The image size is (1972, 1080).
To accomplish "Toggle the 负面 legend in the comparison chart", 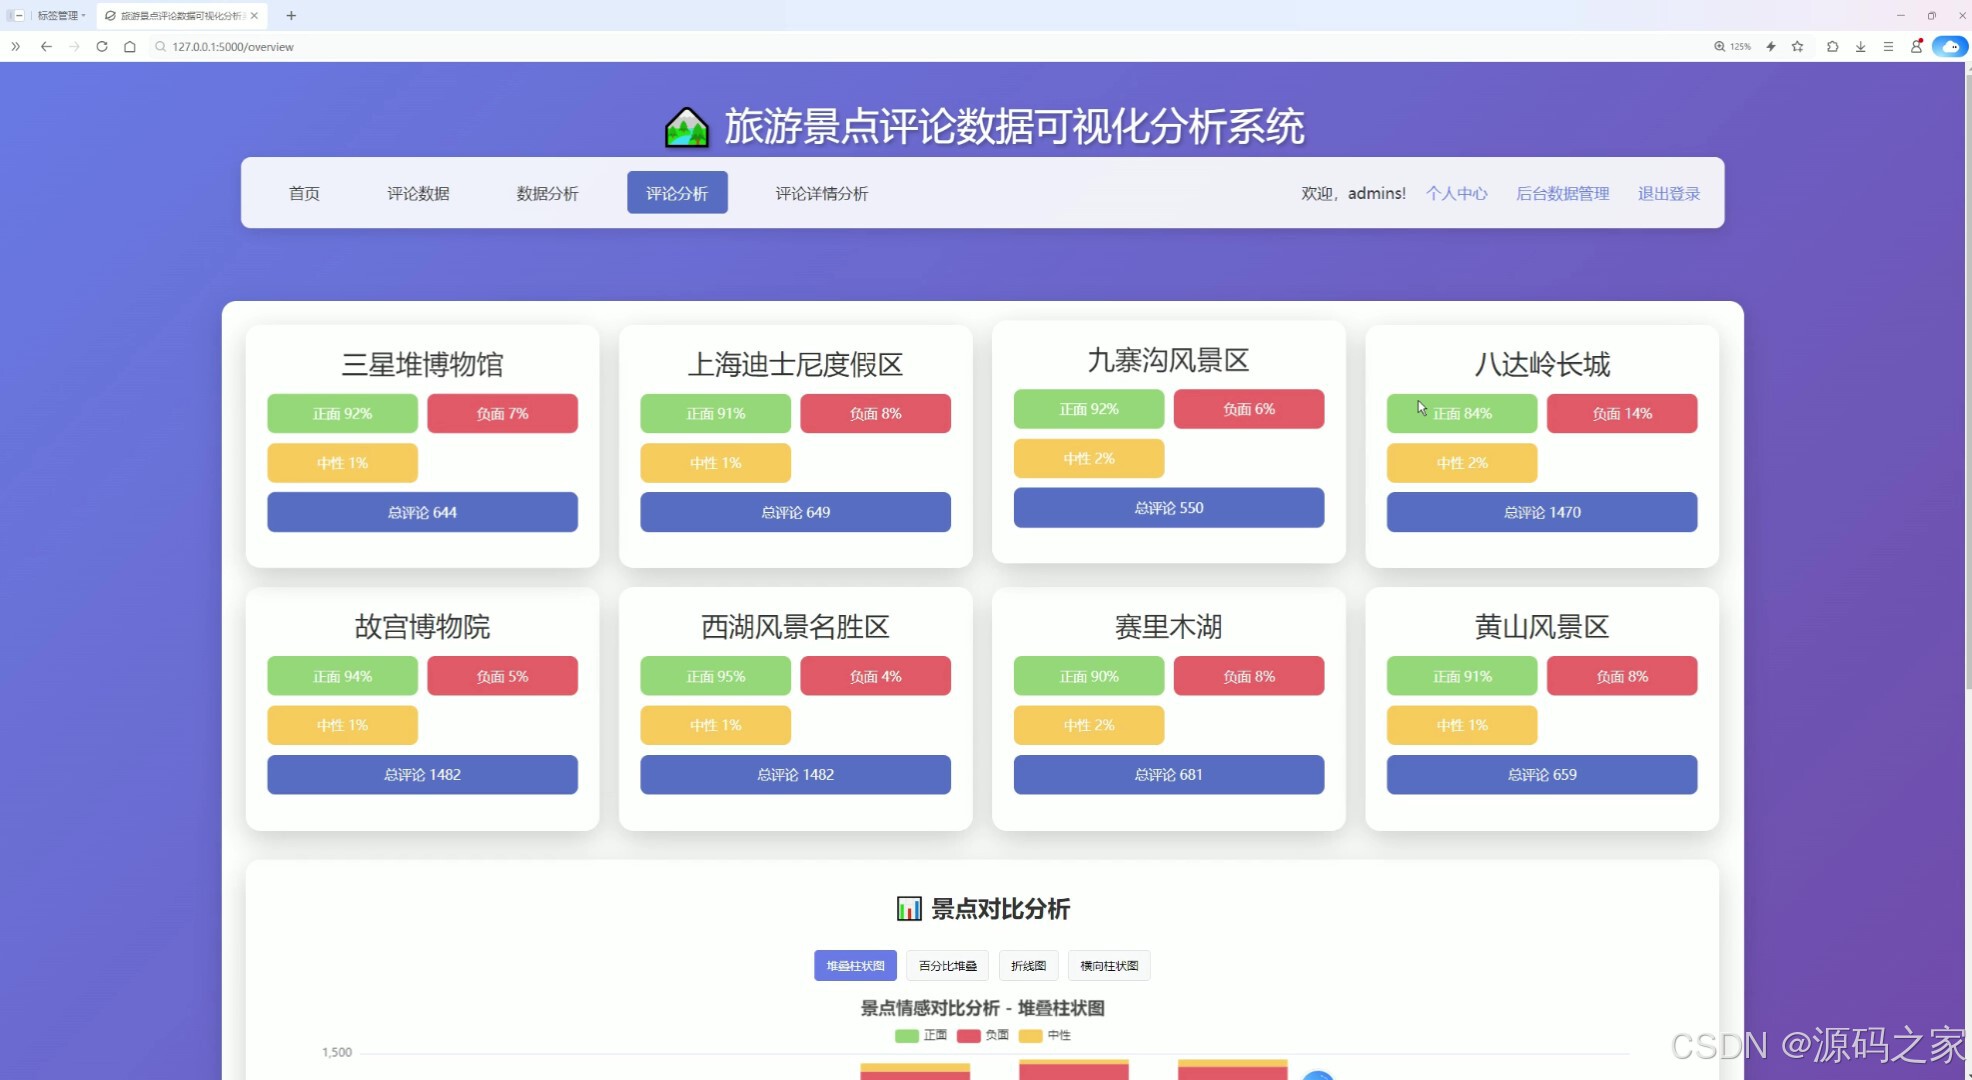I will click(x=985, y=1035).
